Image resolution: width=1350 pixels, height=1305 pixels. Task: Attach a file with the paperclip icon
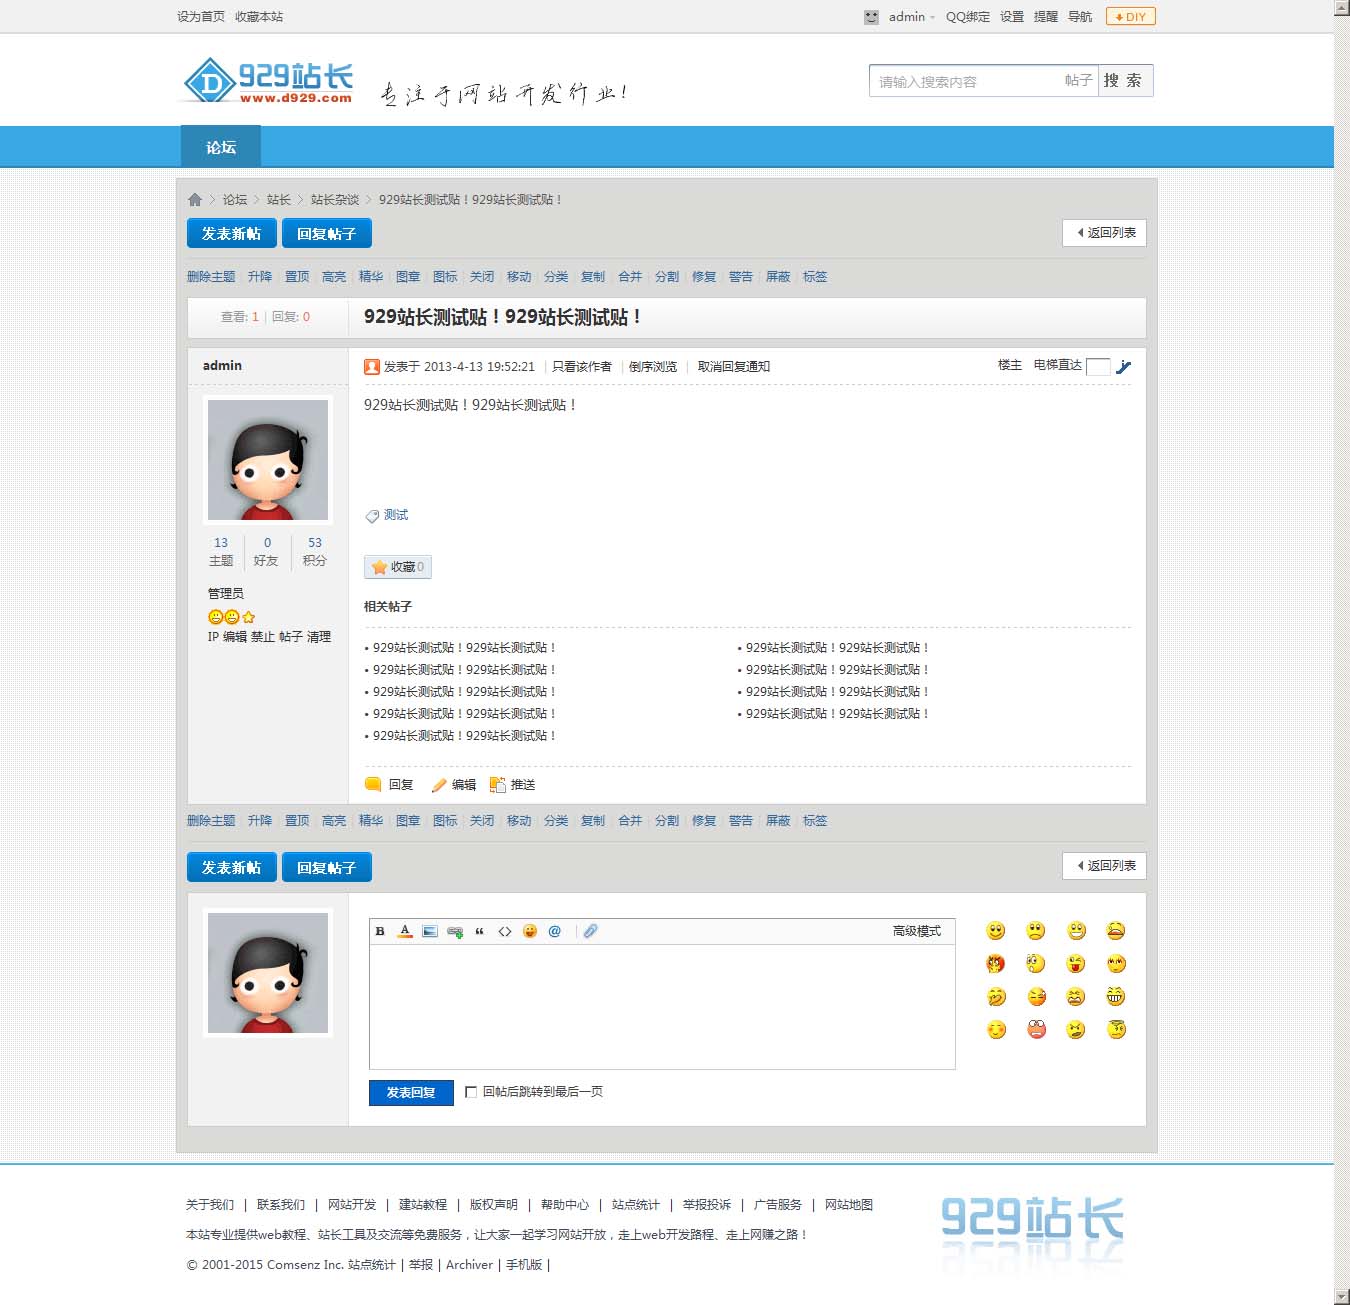[x=591, y=931]
